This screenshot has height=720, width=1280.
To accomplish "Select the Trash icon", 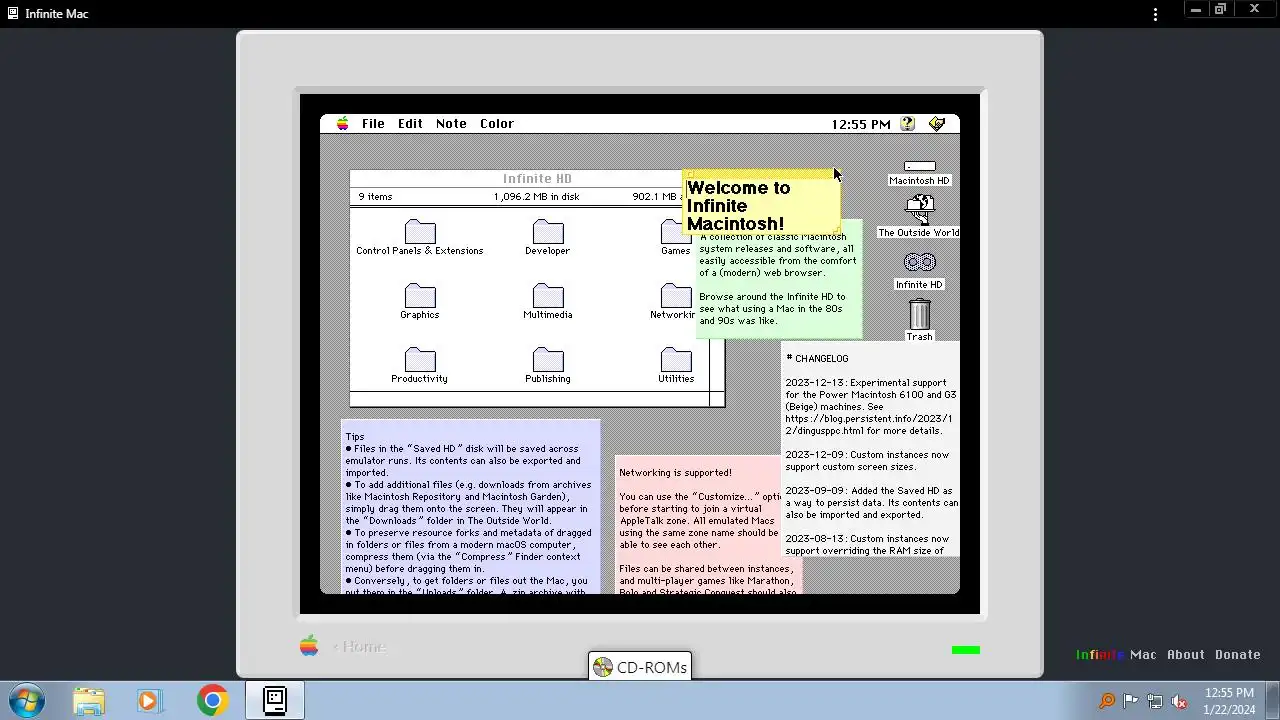I will (919, 320).
